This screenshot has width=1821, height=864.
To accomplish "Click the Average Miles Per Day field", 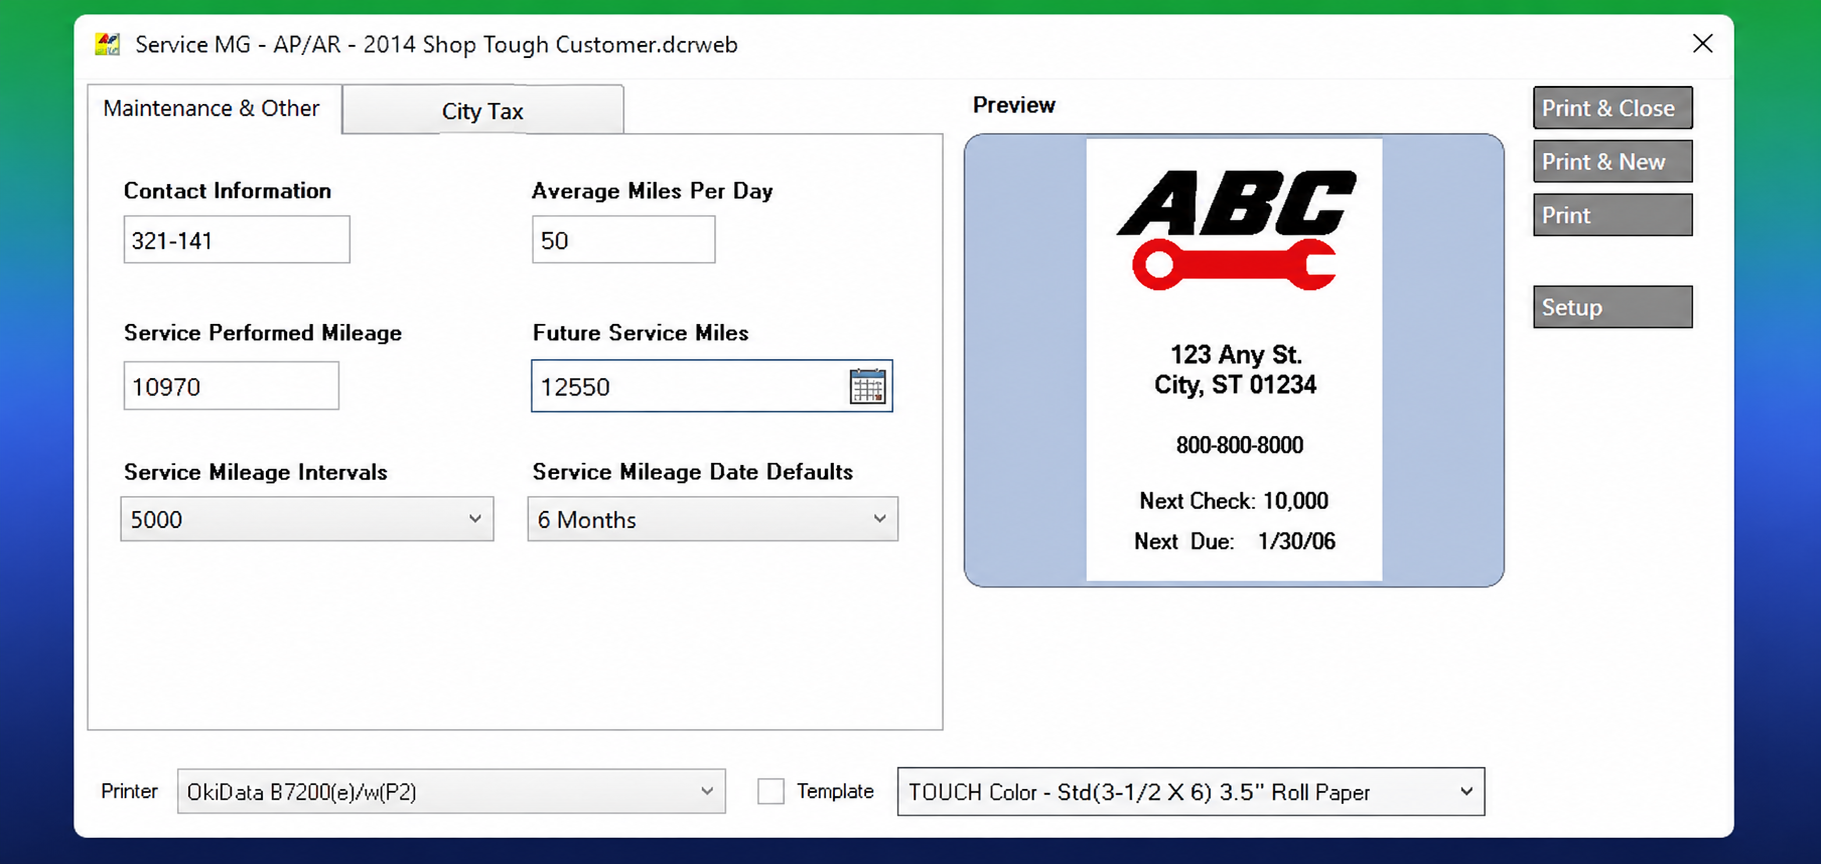I will (623, 240).
